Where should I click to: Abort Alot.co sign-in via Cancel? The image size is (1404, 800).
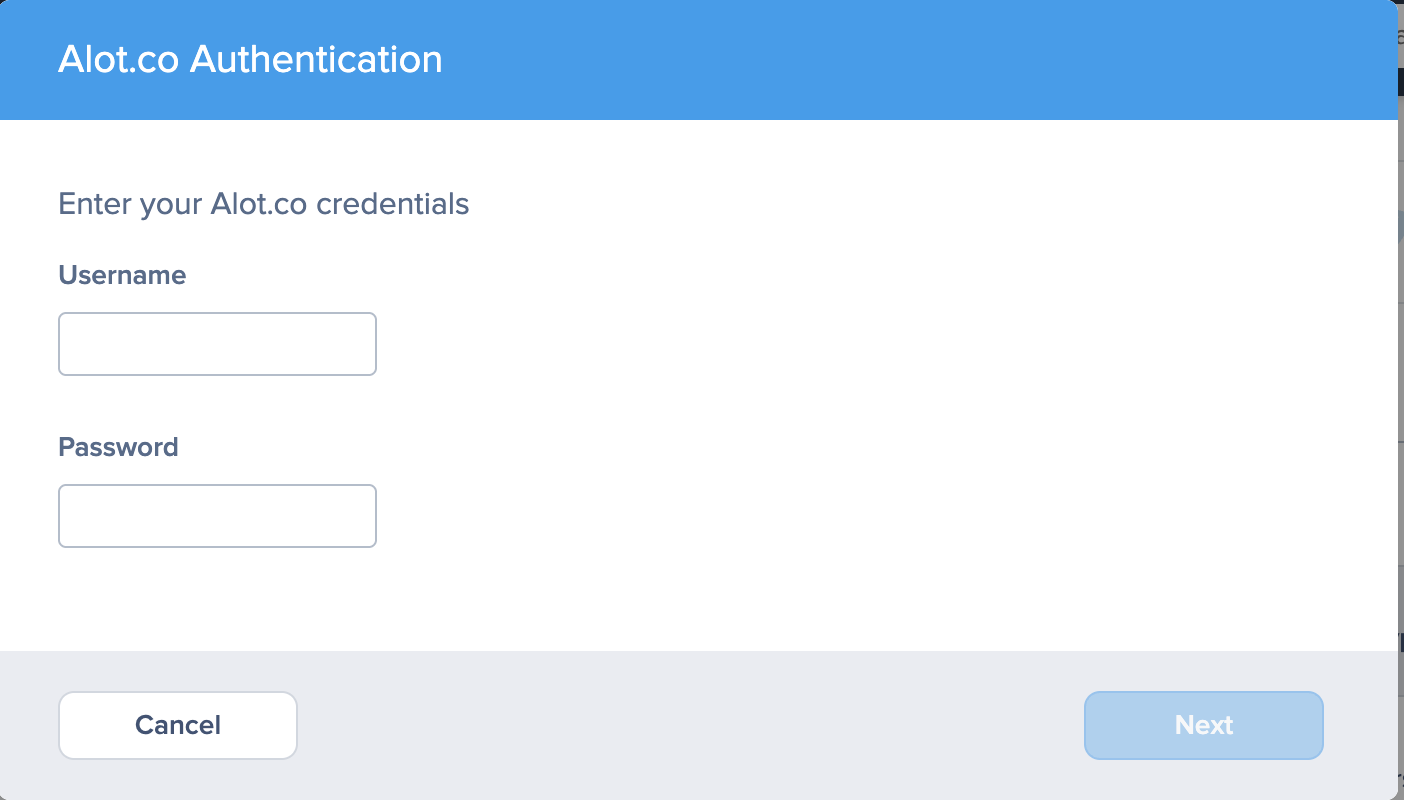click(x=178, y=725)
